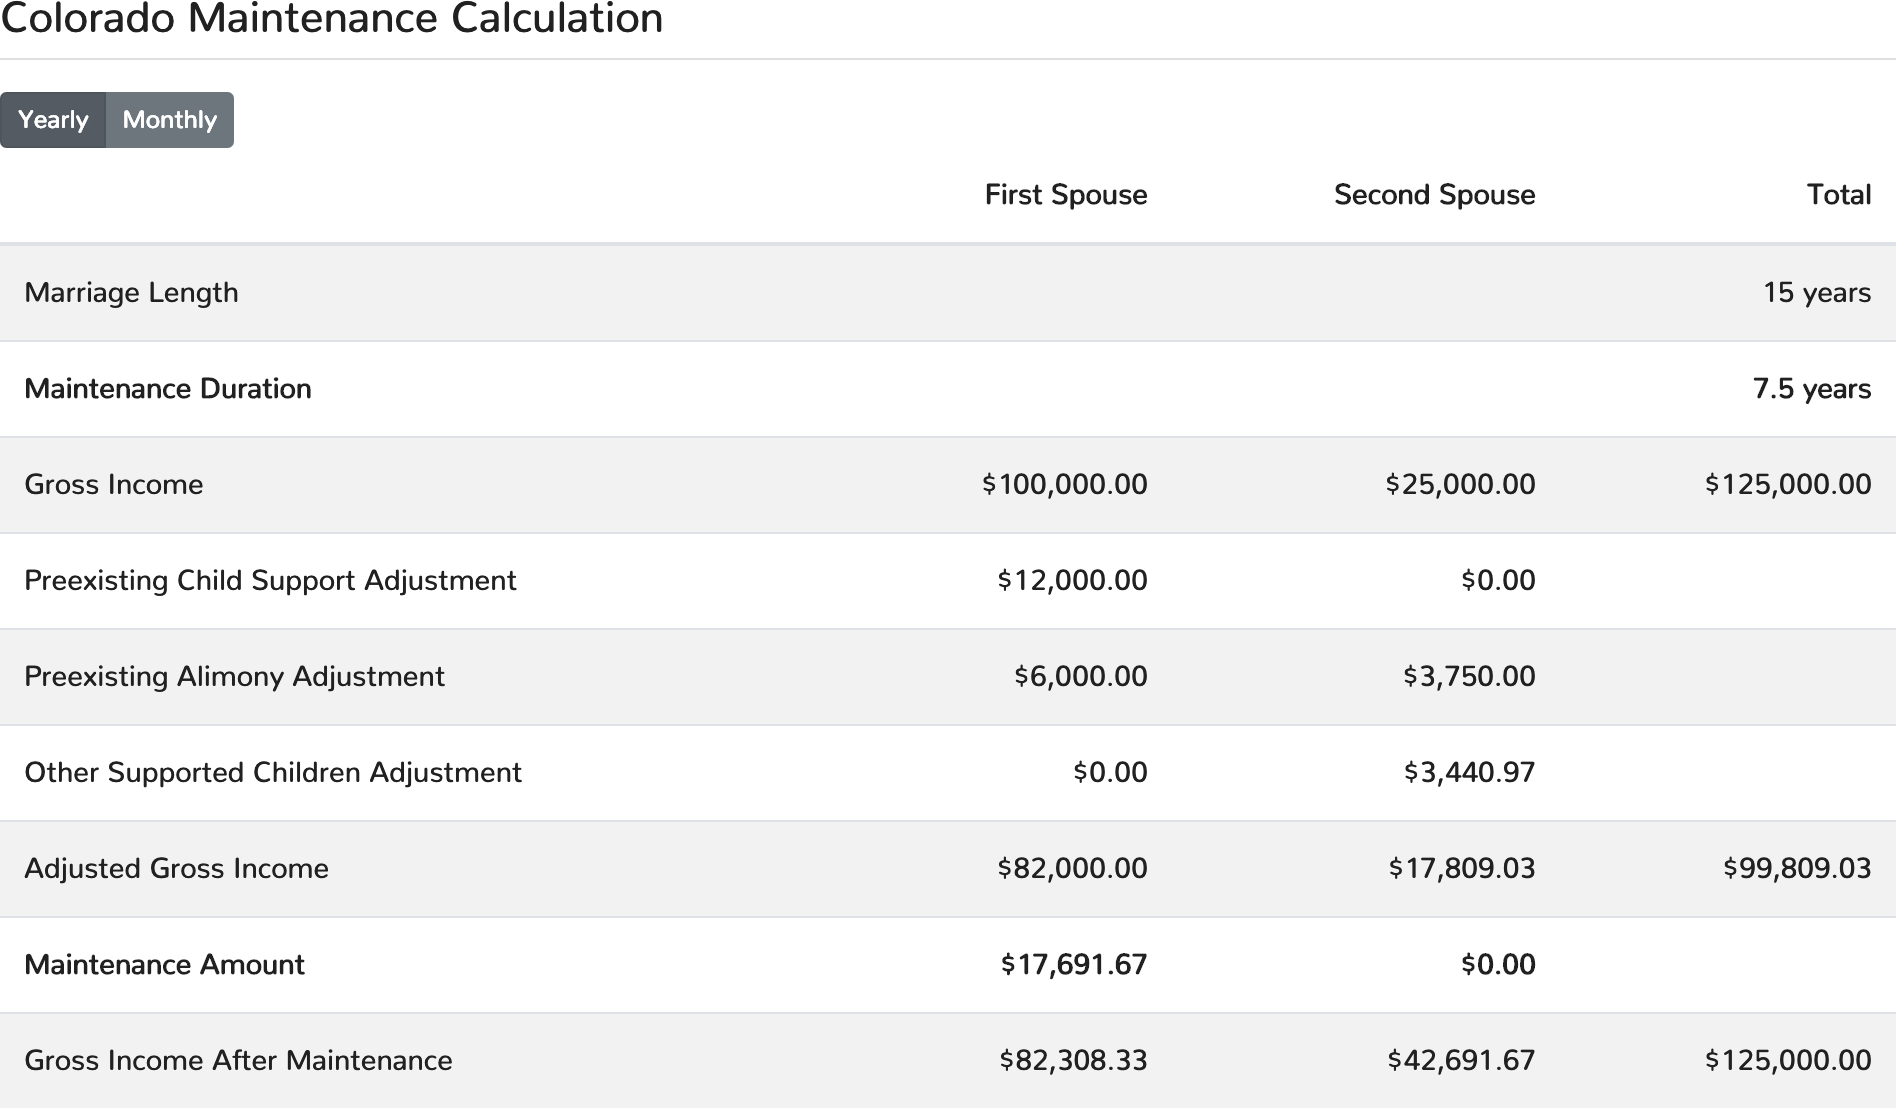The image size is (1896, 1108).
Task: Click the First Spouse column header
Action: (x=1065, y=195)
